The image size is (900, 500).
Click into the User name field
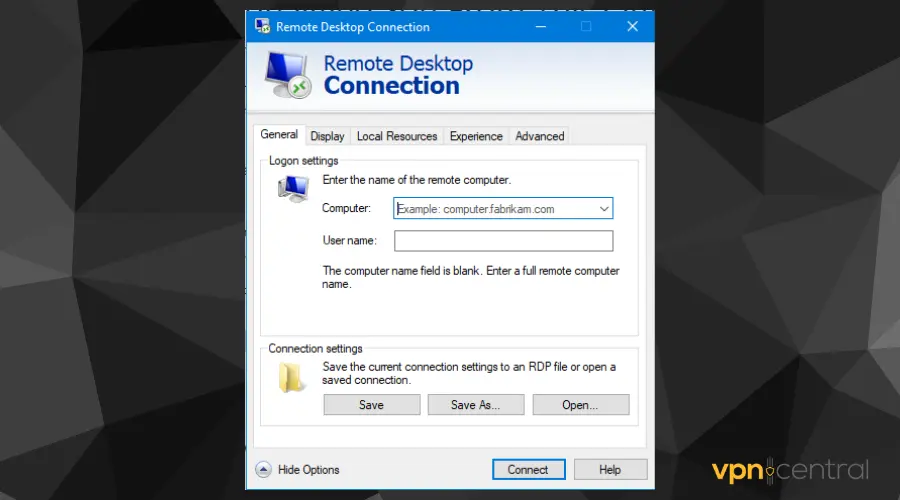[x=503, y=241]
